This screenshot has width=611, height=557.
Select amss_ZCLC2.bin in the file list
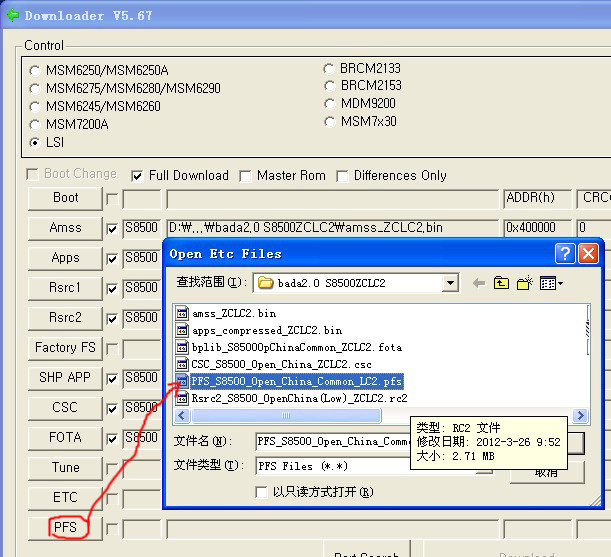(x=234, y=313)
